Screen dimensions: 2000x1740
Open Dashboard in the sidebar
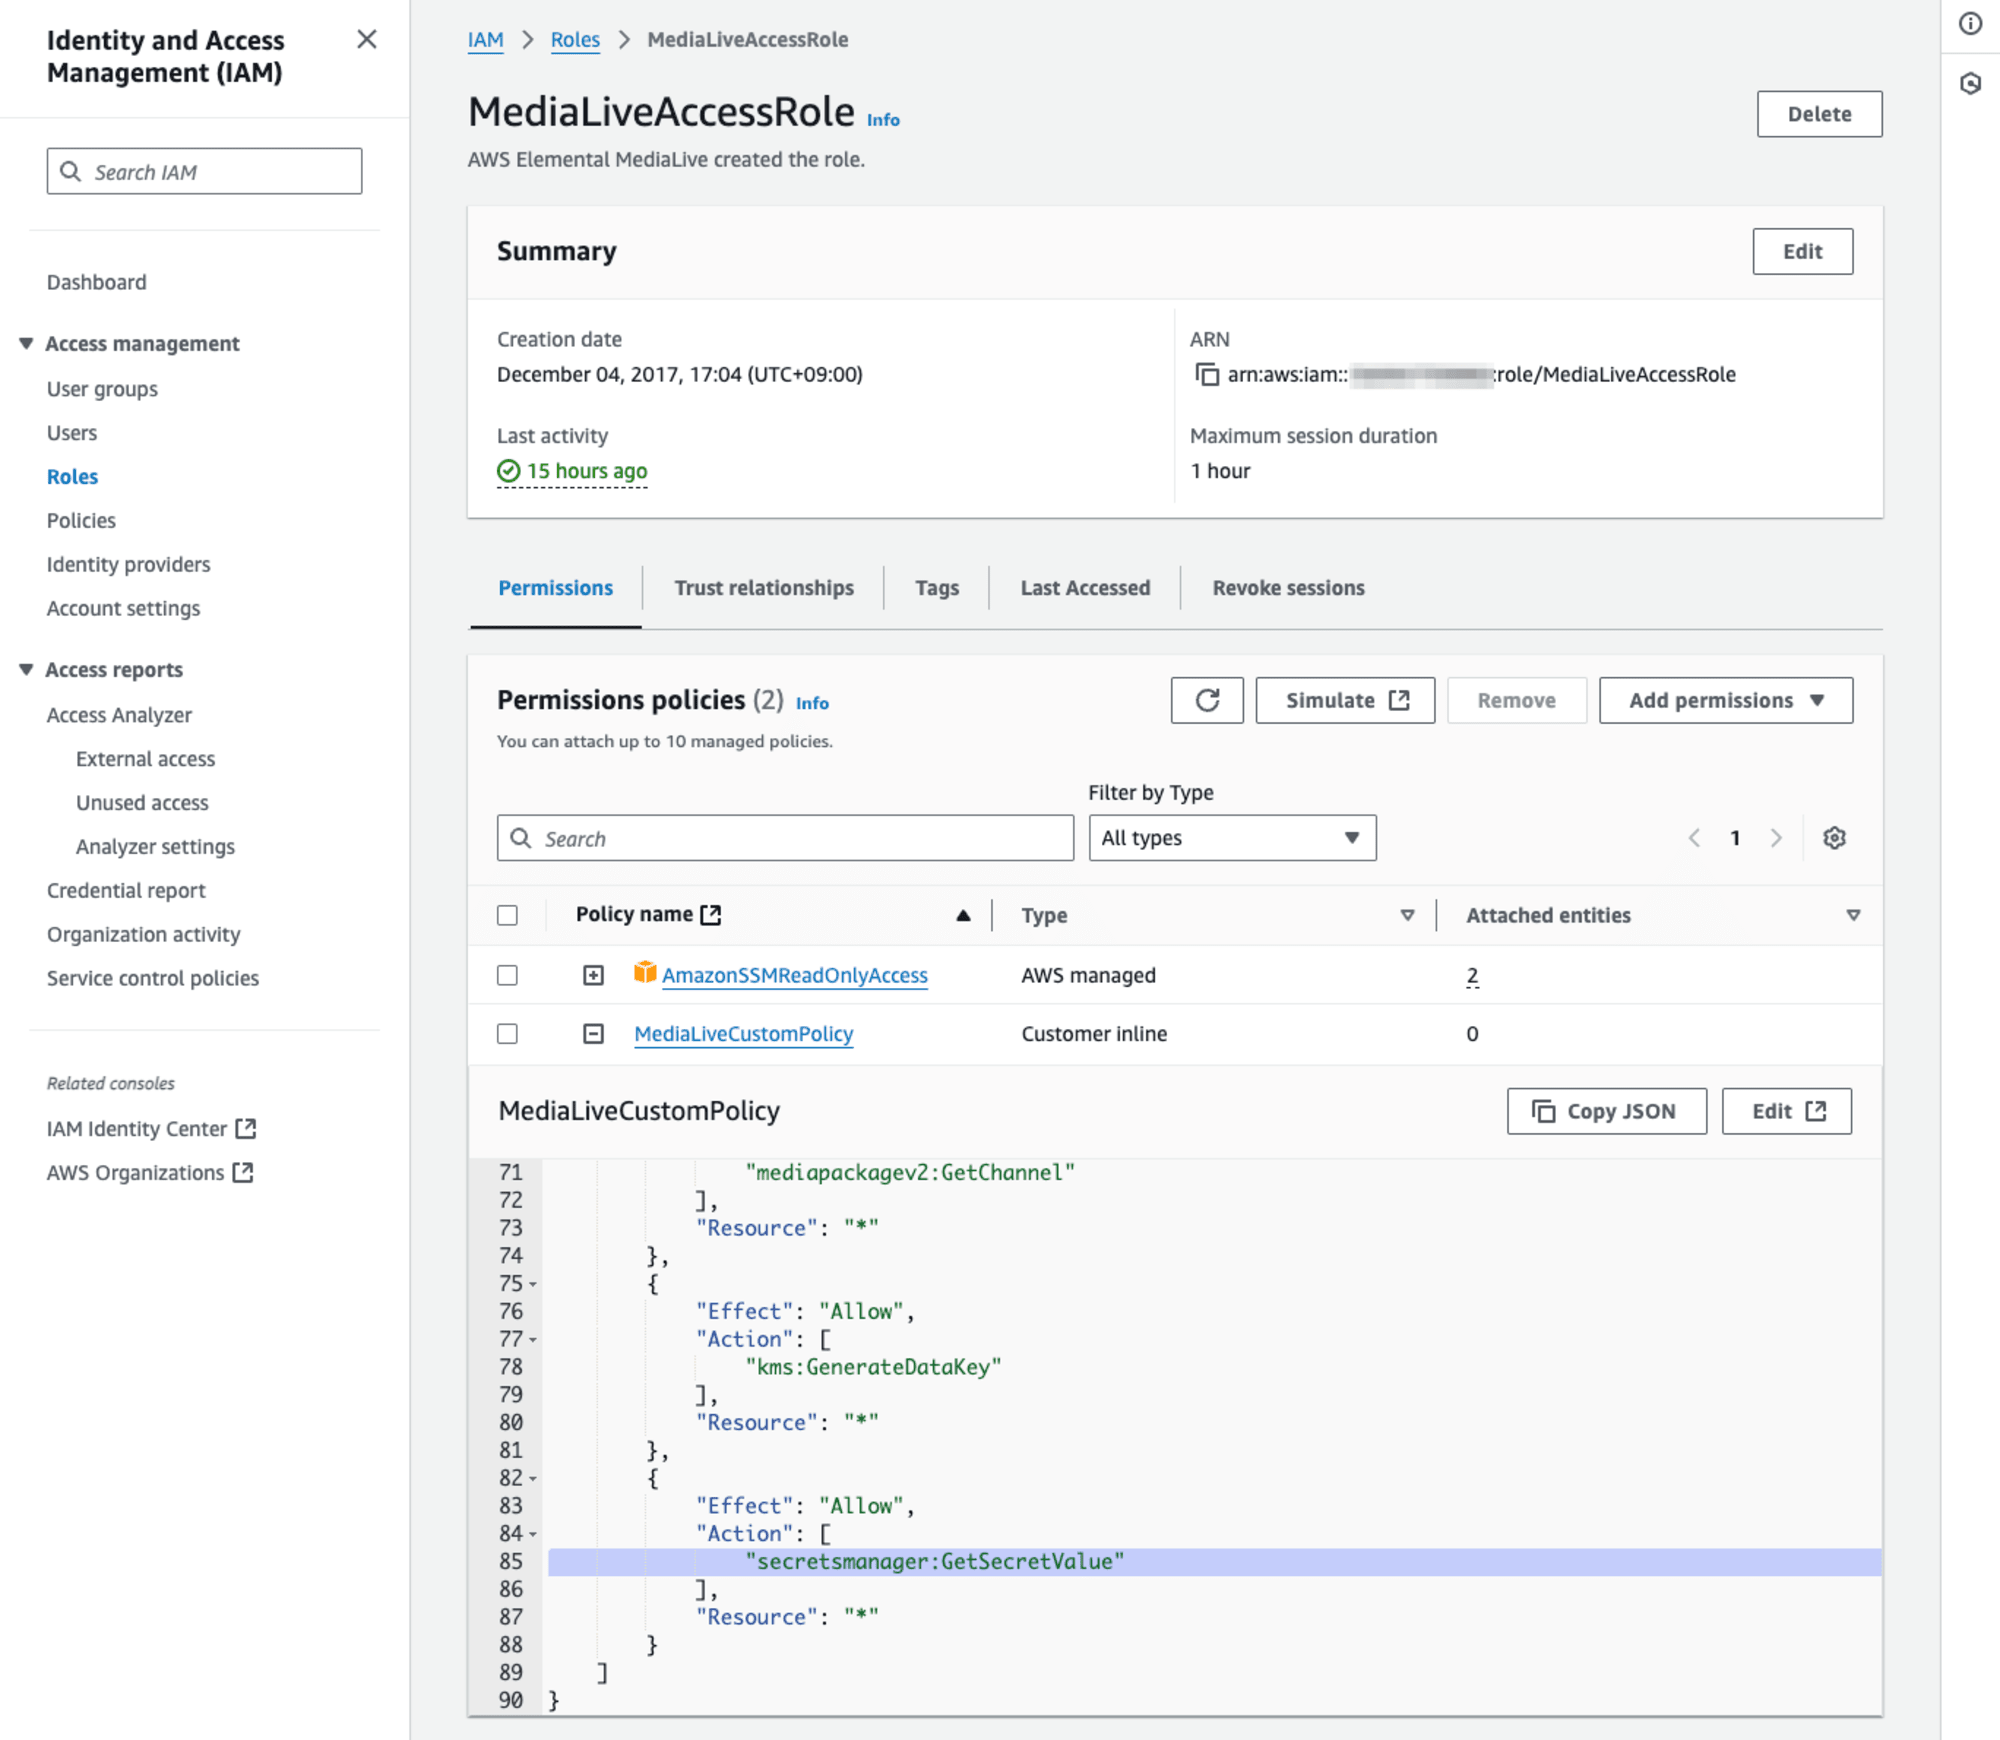(x=96, y=282)
